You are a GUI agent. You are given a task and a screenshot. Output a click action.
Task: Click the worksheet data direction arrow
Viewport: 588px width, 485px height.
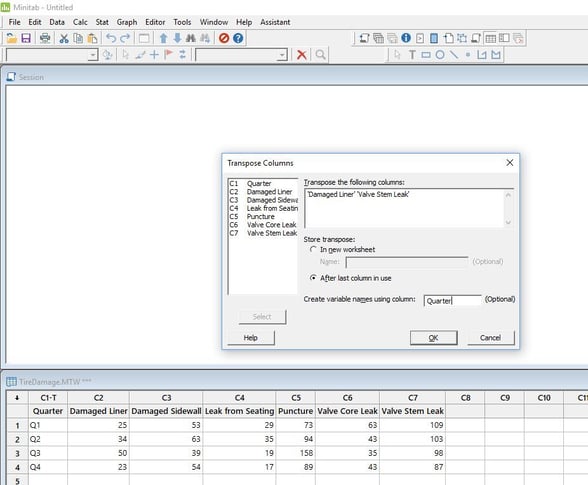click(x=17, y=398)
